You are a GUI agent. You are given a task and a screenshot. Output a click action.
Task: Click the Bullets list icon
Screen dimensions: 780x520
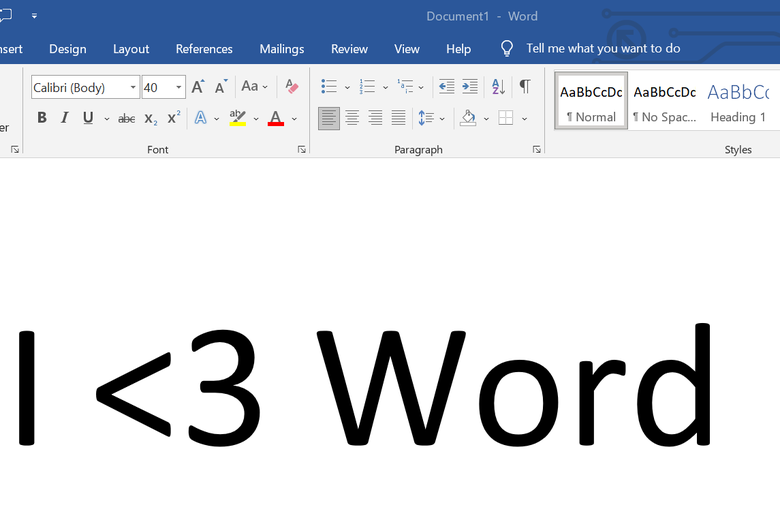click(x=329, y=87)
